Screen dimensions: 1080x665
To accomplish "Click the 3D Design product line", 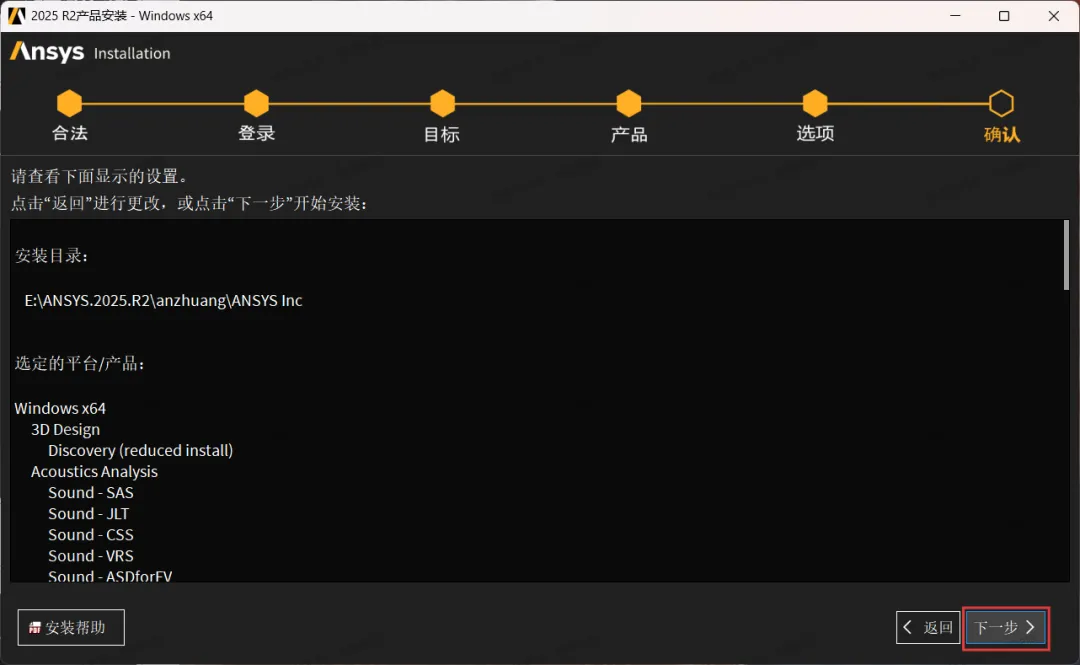I will pos(65,429).
